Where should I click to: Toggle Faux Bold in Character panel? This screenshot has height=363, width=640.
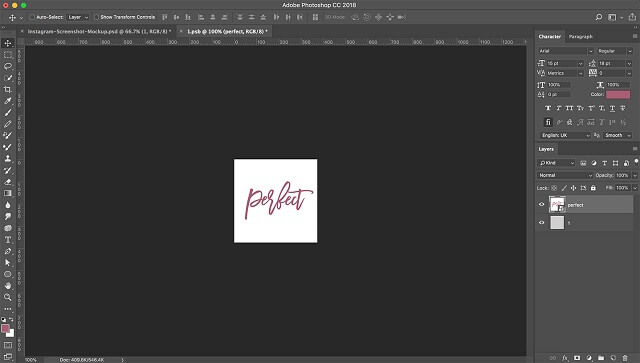point(548,108)
